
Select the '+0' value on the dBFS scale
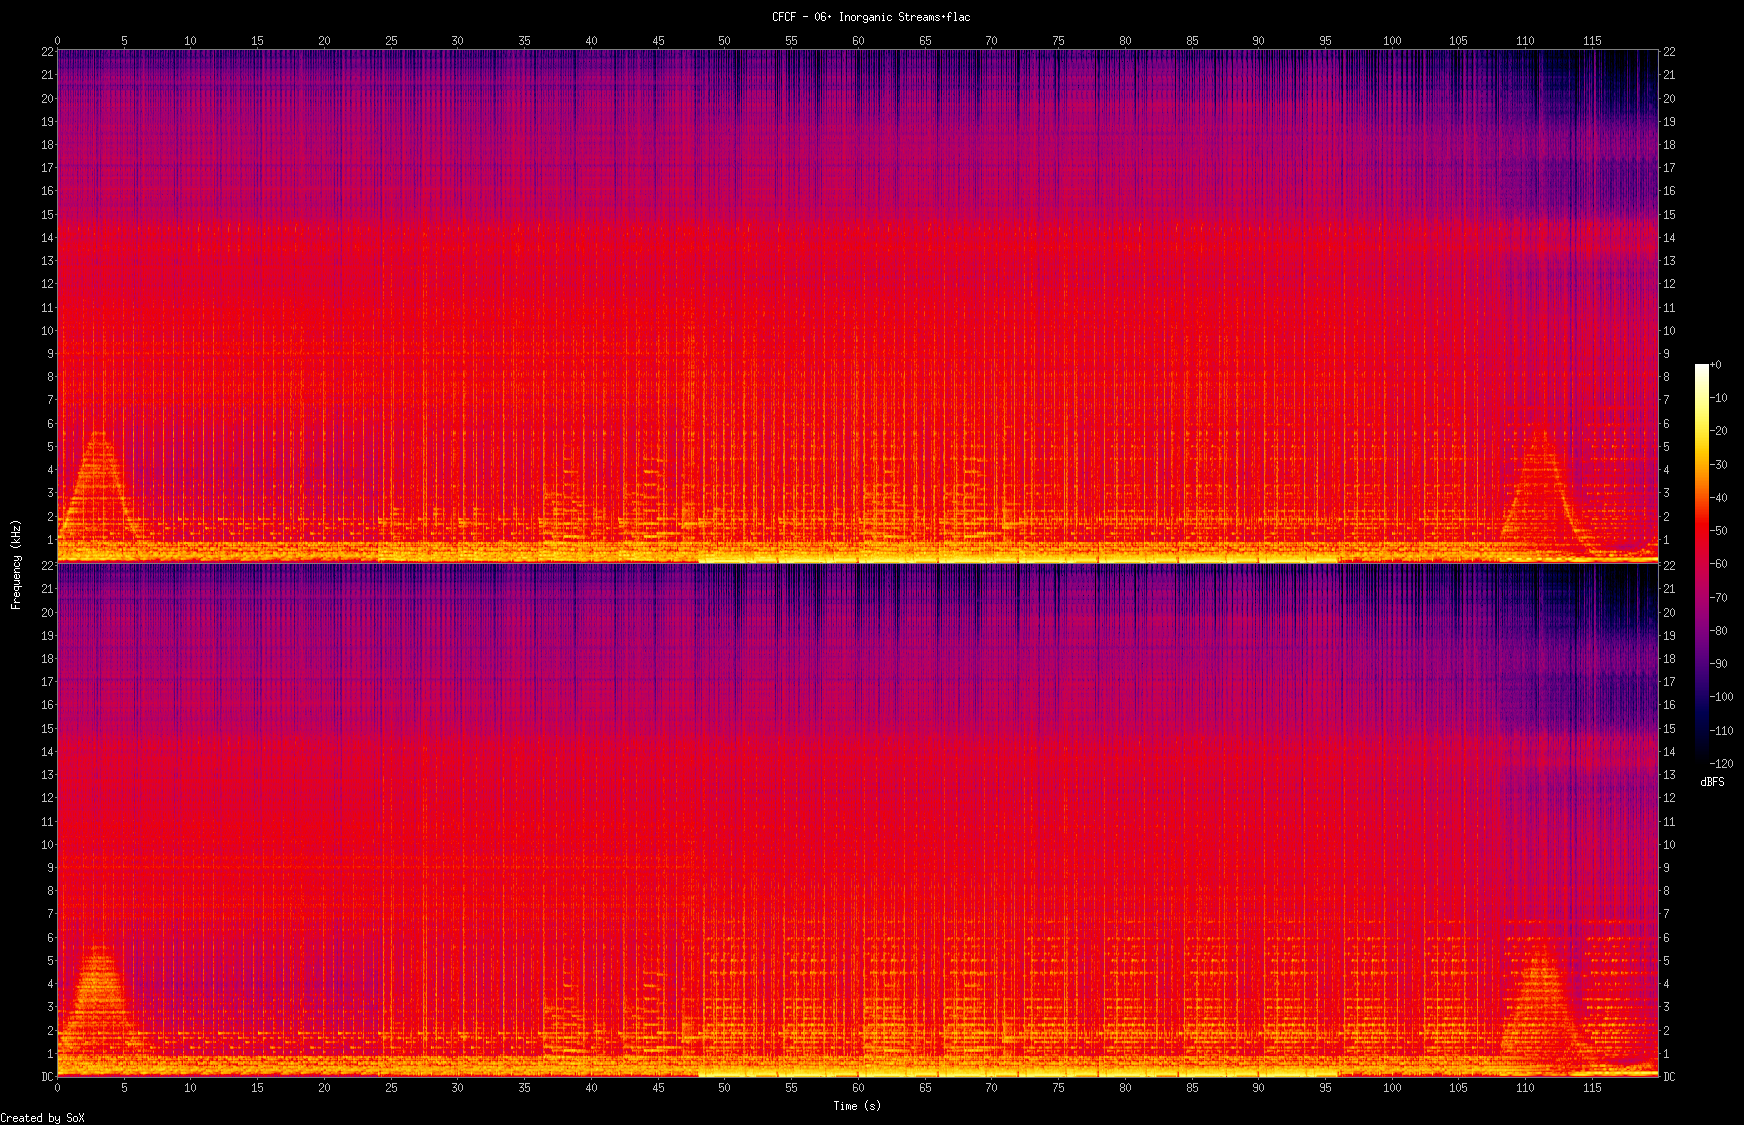coord(1716,365)
